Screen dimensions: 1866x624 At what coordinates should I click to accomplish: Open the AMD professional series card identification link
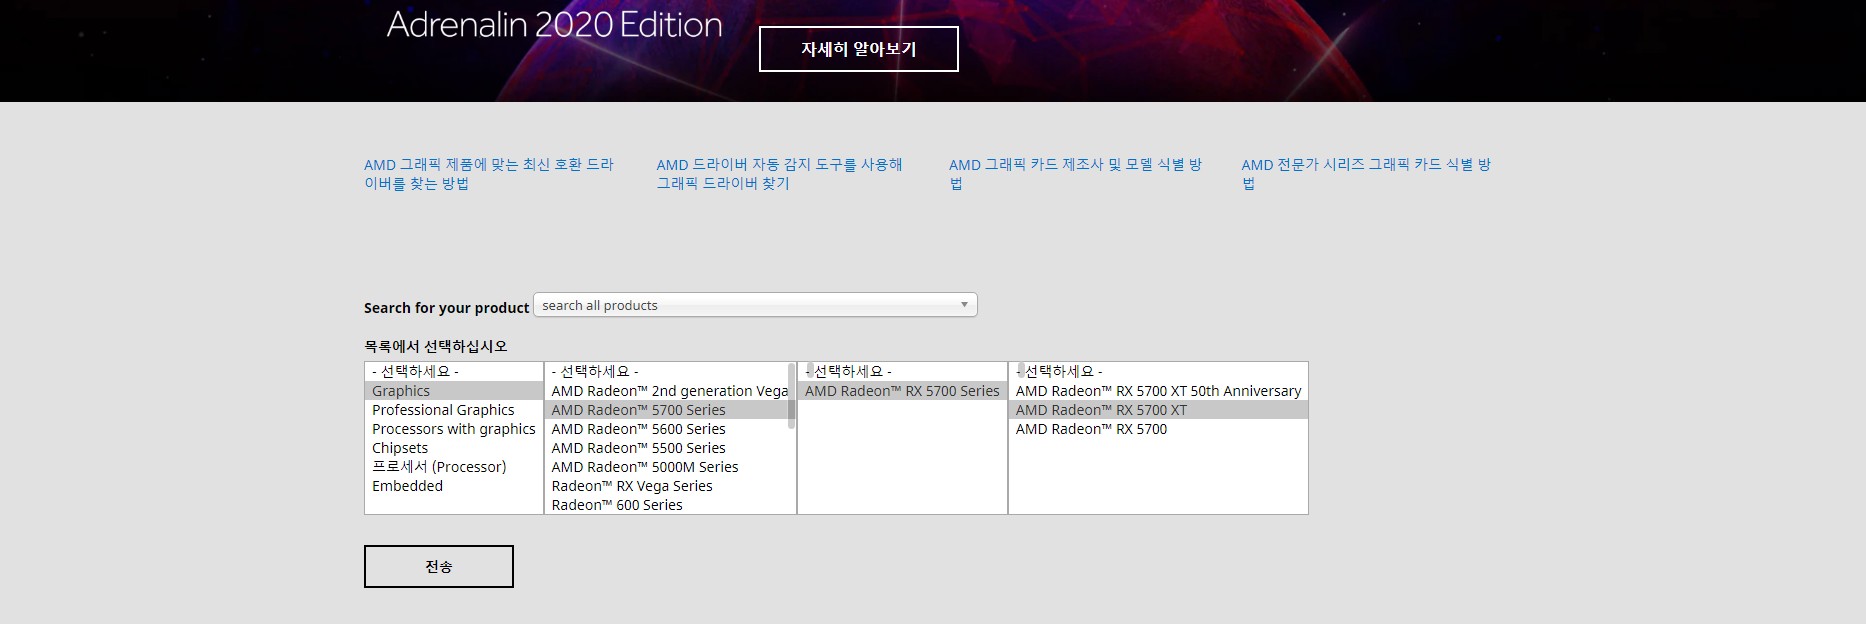[x=1366, y=174]
